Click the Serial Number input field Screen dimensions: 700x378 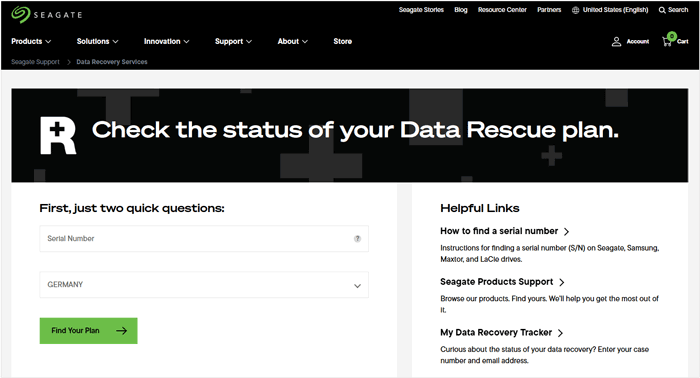[x=204, y=239]
